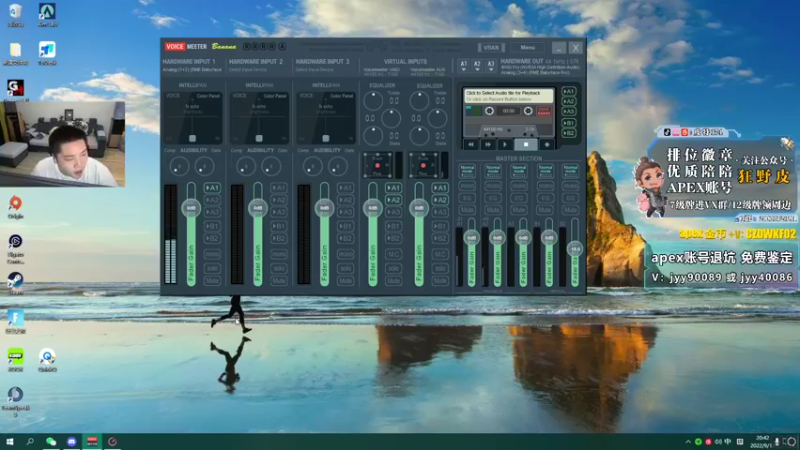This screenshot has width=800, height=450.
Task: Switch A1 master bus Normal mode selector
Action: (467, 171)
